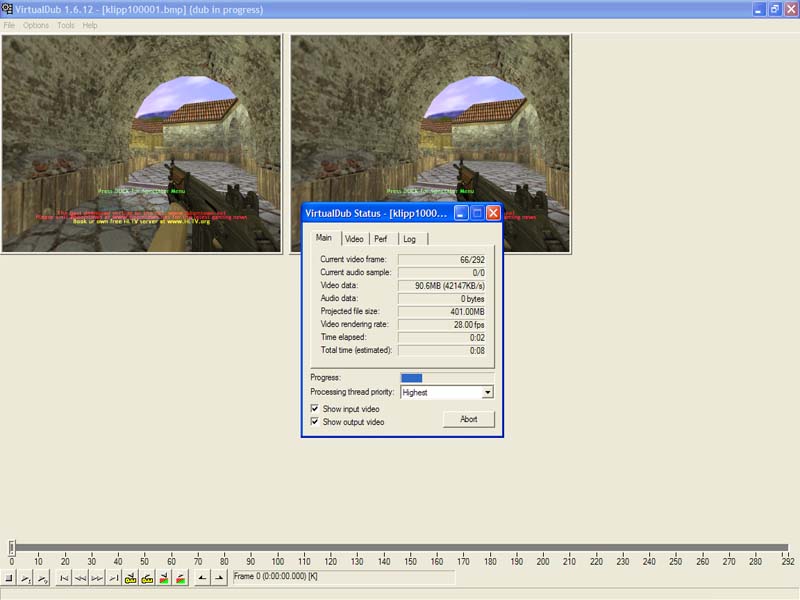Click the 150 mark on the frame ruler
The image size is (800, 600).
point(410,561)
